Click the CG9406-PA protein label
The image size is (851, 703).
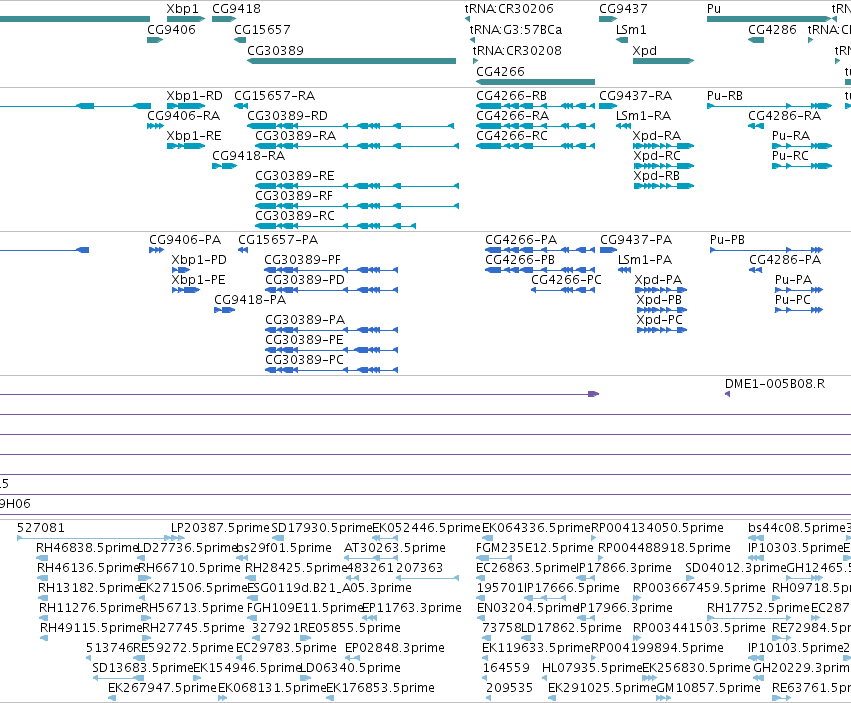coord(185,240)
